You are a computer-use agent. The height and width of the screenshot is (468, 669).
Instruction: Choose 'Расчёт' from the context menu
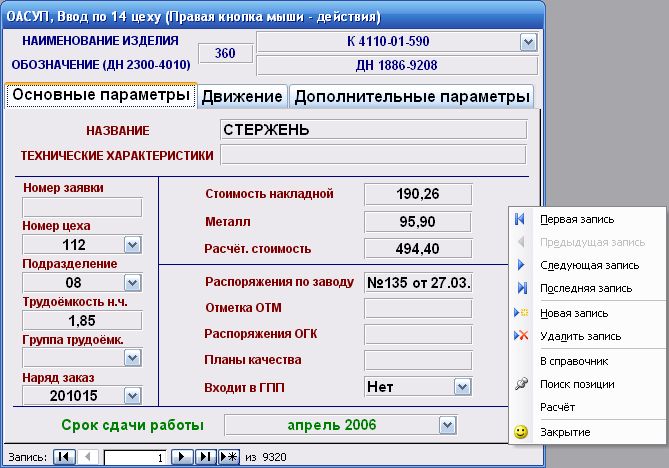(557, 407)
